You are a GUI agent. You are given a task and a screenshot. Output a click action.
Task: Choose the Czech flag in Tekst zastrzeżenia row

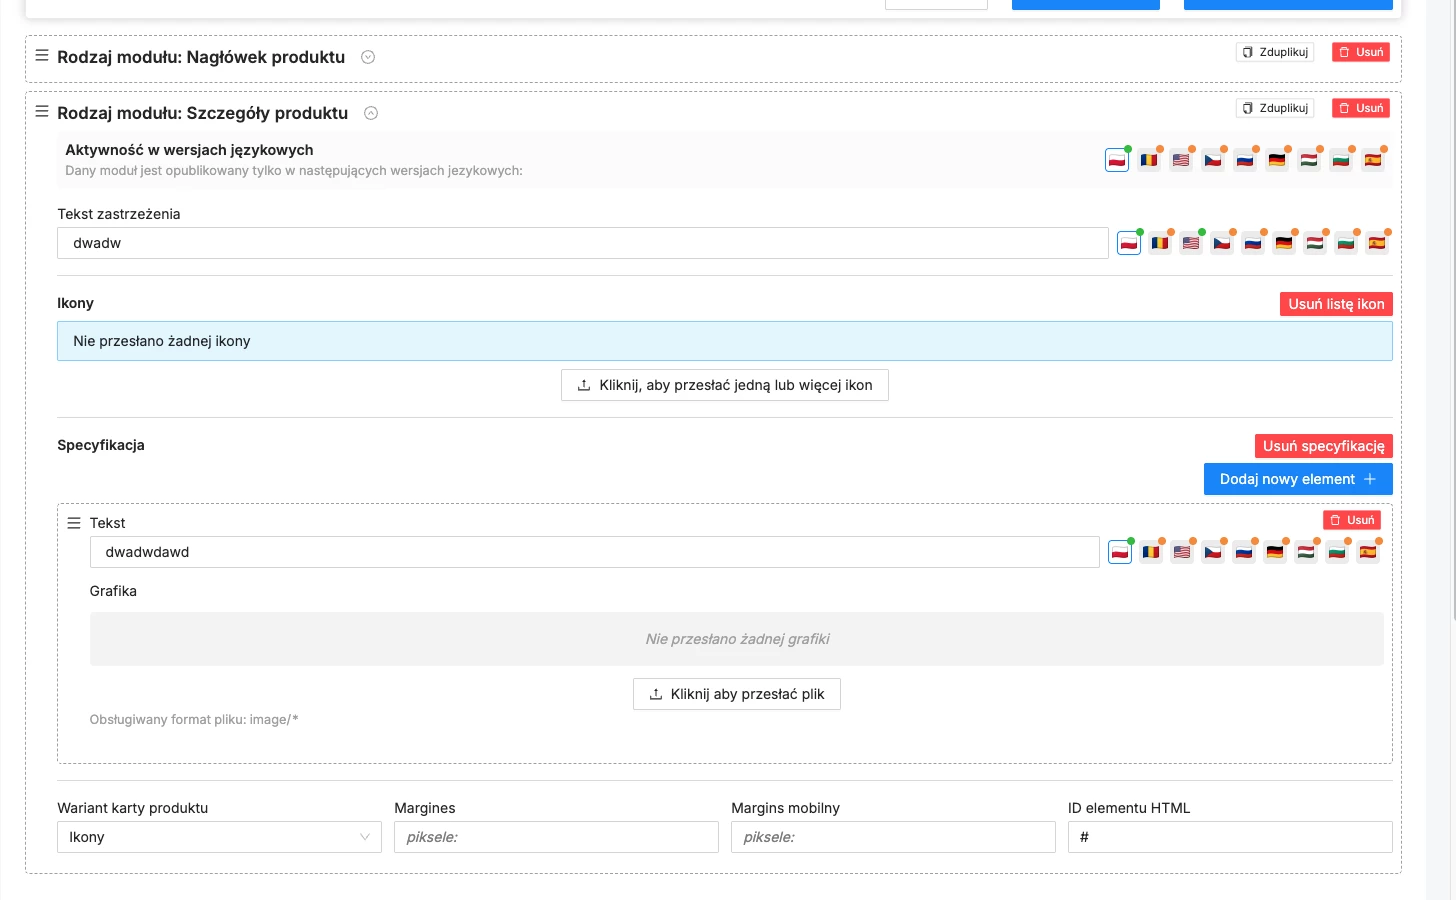[x=1222, y=243]
